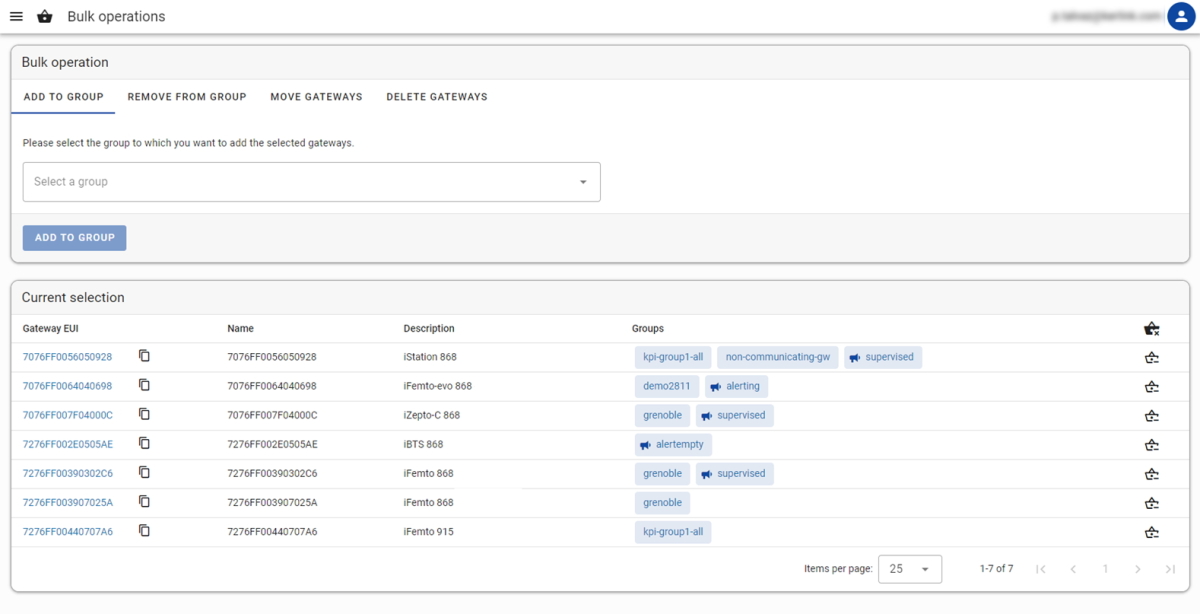Click the shopping basket icon in header
The width and height of the screenshot is (1200, 614).
pos(44,17)
